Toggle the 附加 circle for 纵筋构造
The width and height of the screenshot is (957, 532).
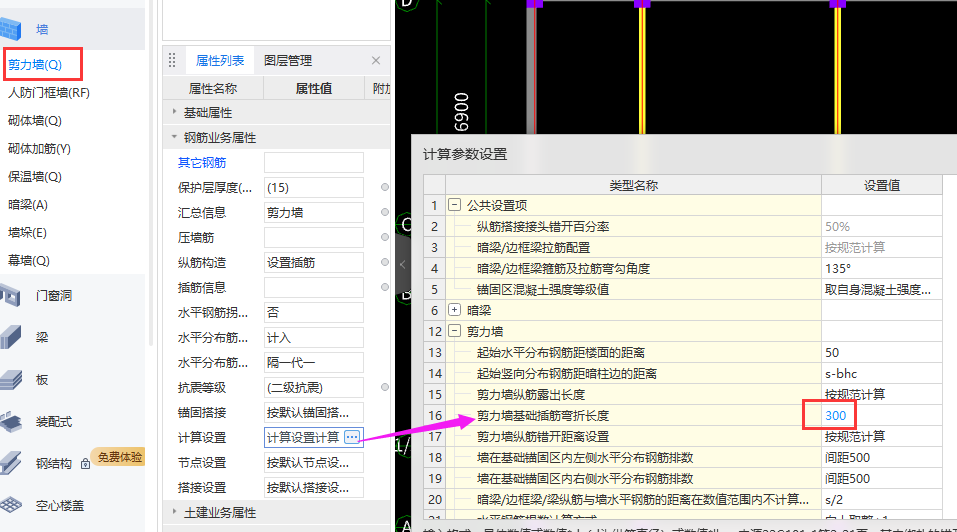click(x=385, y=262)
